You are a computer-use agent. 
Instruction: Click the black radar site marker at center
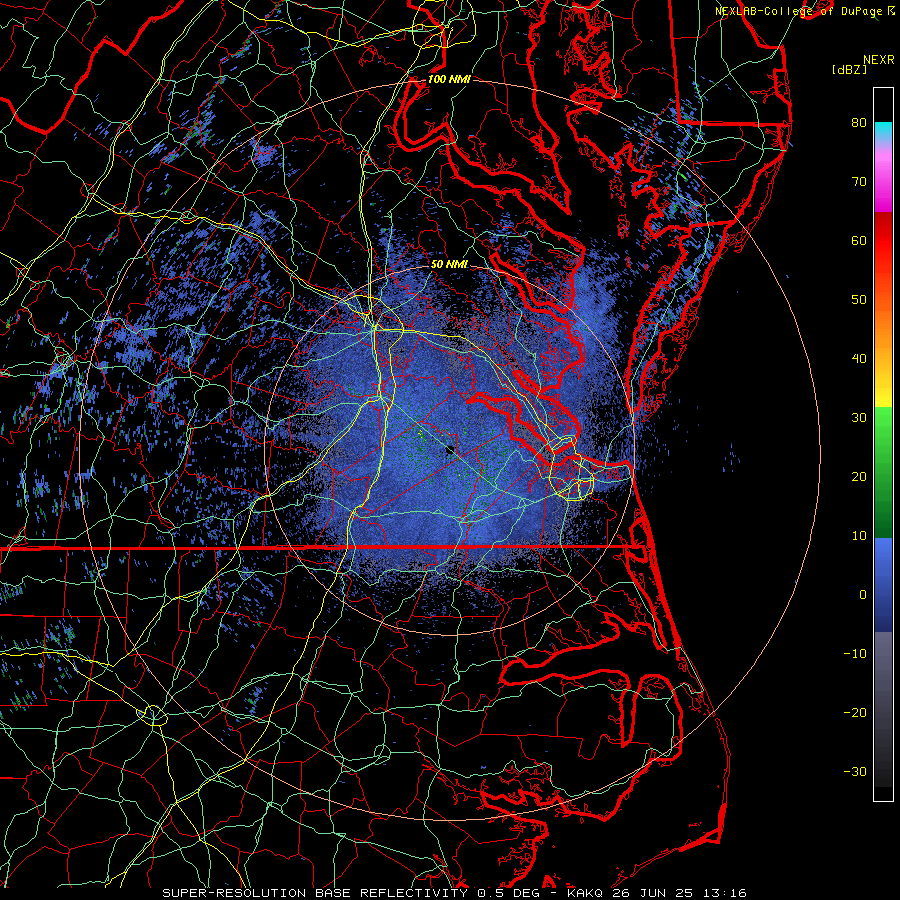point(451,450)
